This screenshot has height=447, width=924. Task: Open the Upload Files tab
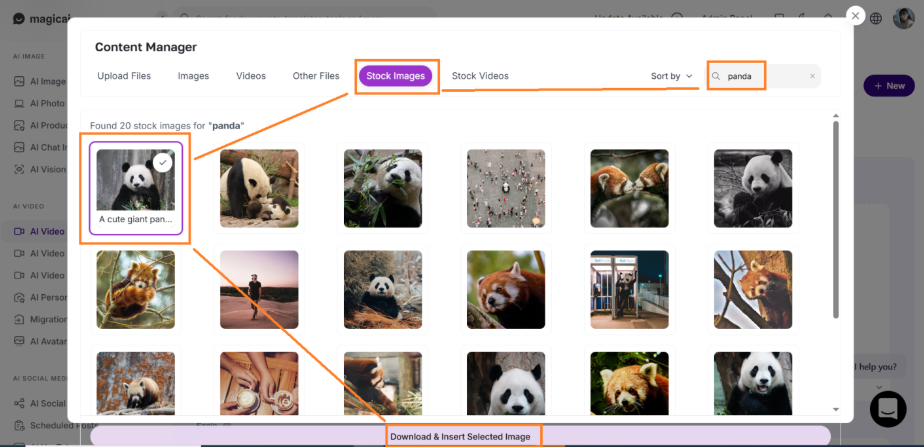click(124, 76)
